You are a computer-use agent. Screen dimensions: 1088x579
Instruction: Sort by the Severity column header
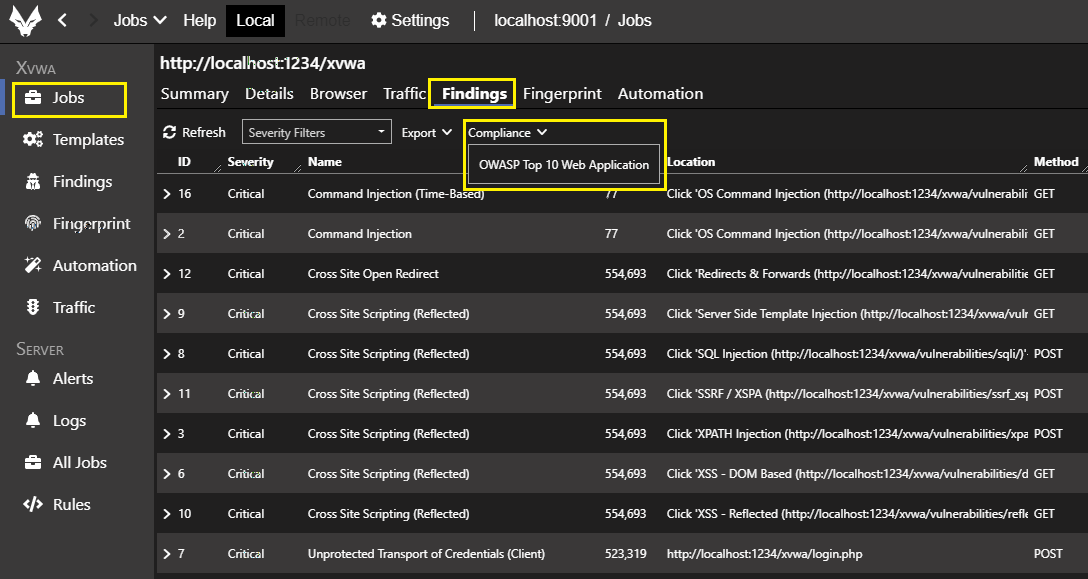pos(250,162)
